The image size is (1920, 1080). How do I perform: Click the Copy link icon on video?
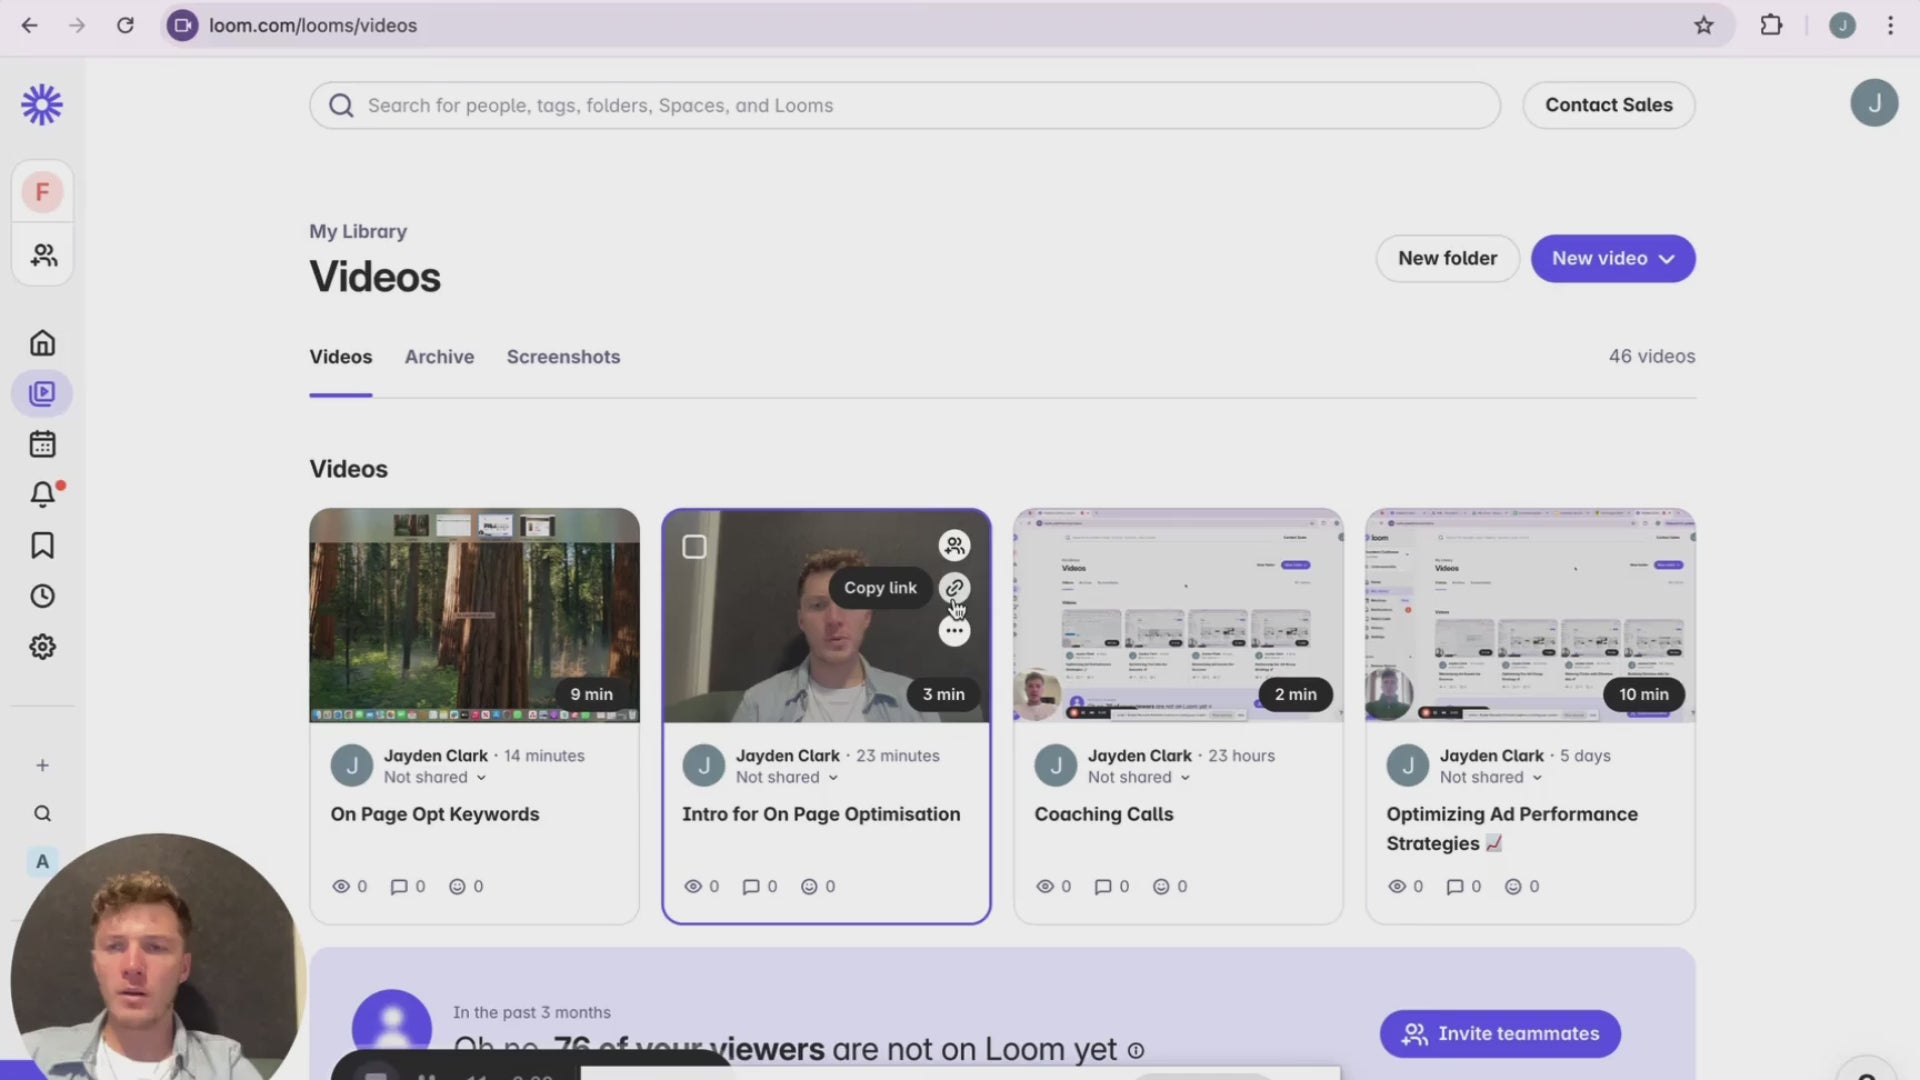[x=954, y=588]
